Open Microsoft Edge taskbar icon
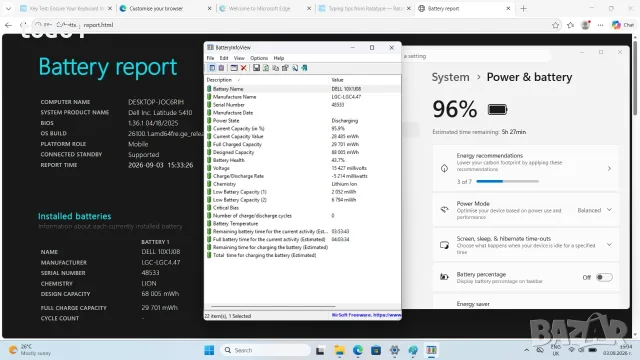The image size is (640, 360). point(358,350)
